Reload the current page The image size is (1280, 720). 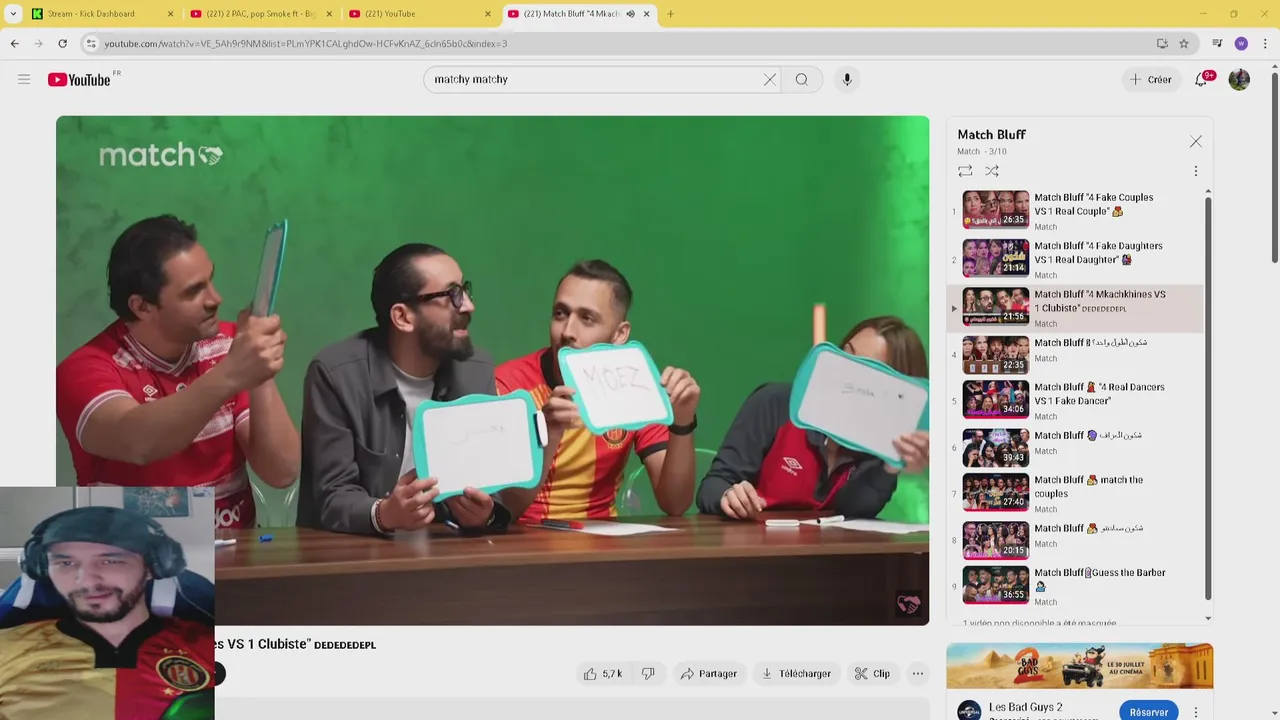coord(62,43)
